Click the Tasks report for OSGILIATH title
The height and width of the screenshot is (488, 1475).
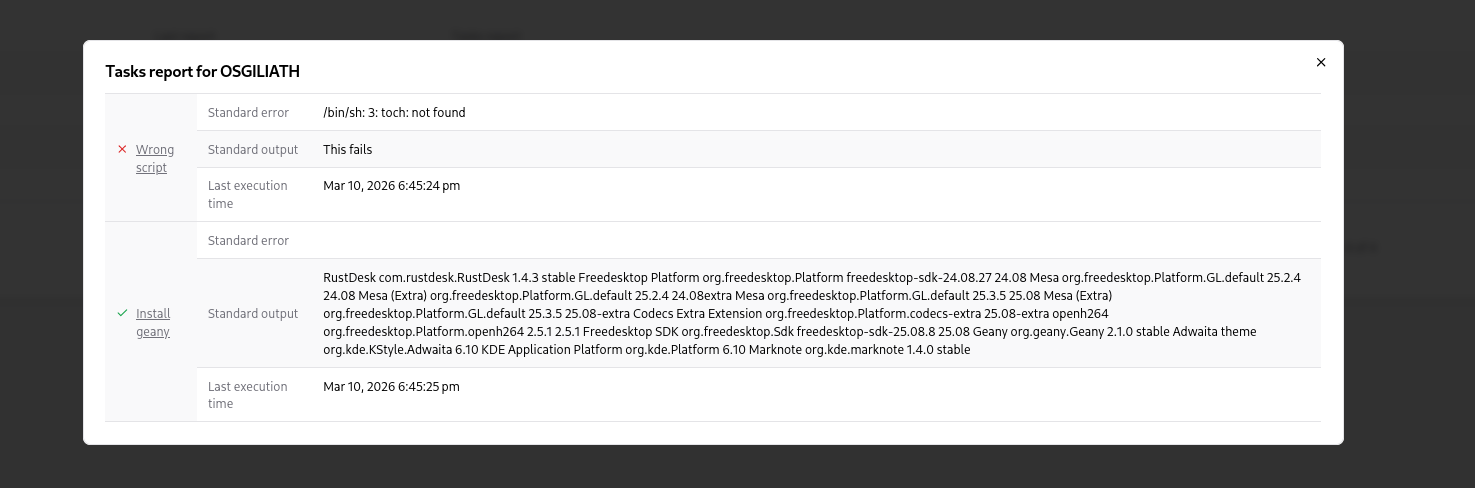point(203,72)
